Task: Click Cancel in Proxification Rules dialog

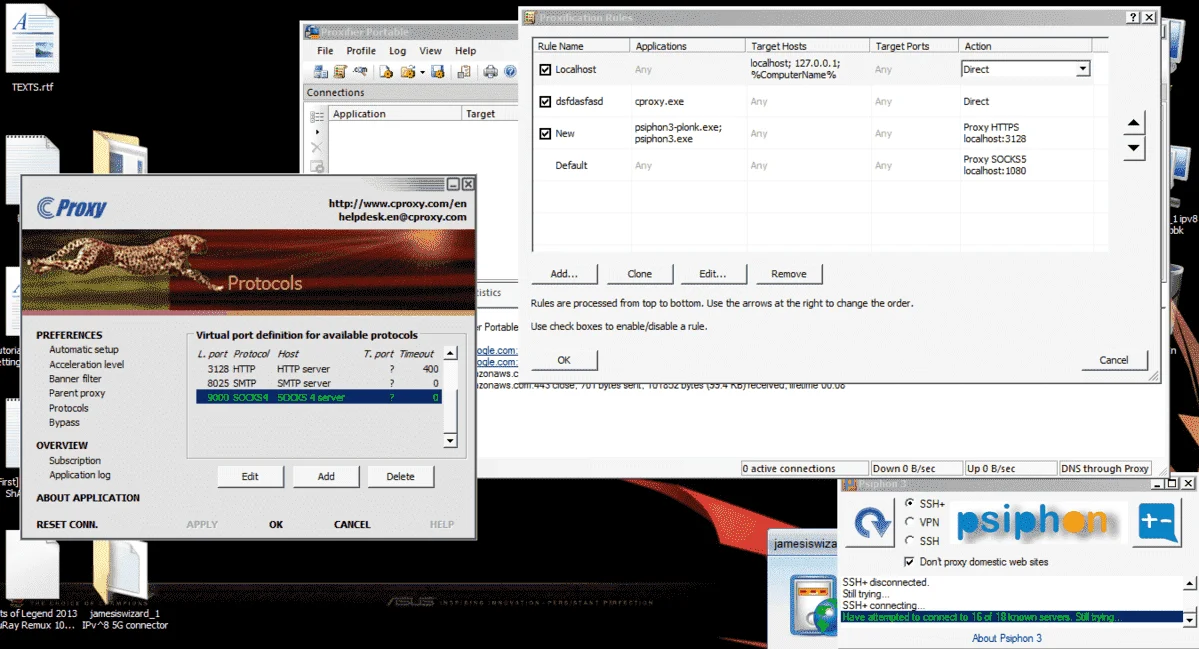Action: click(x=1114, y=360)
